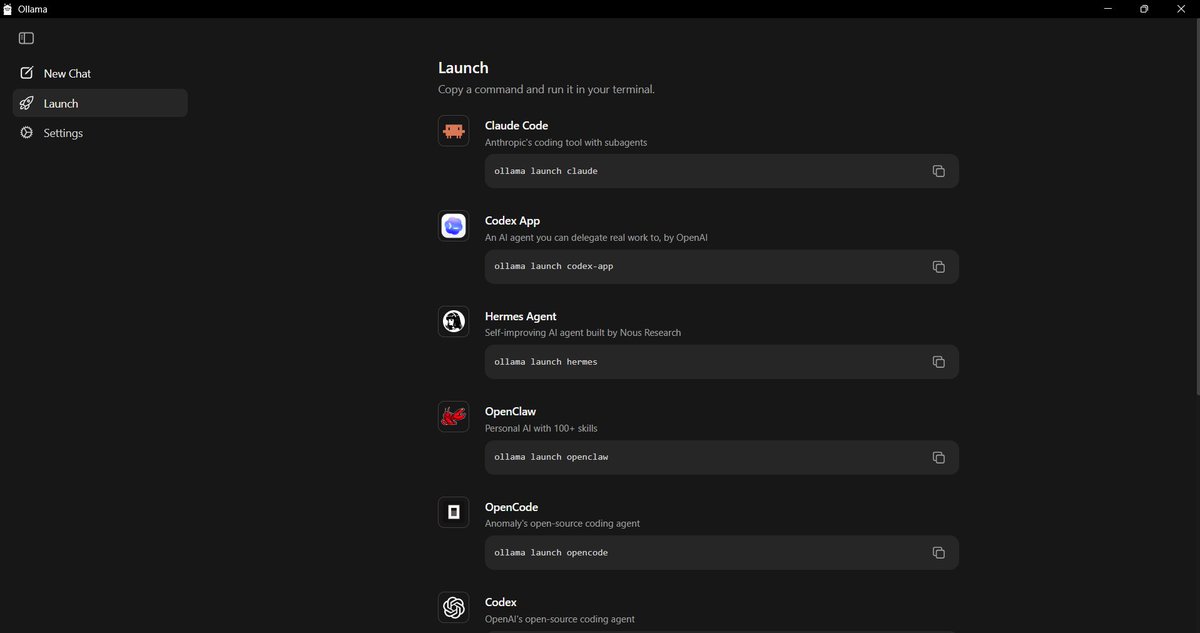
Task: Copy the ollama launch hermes command
Action: coord(938,361)
